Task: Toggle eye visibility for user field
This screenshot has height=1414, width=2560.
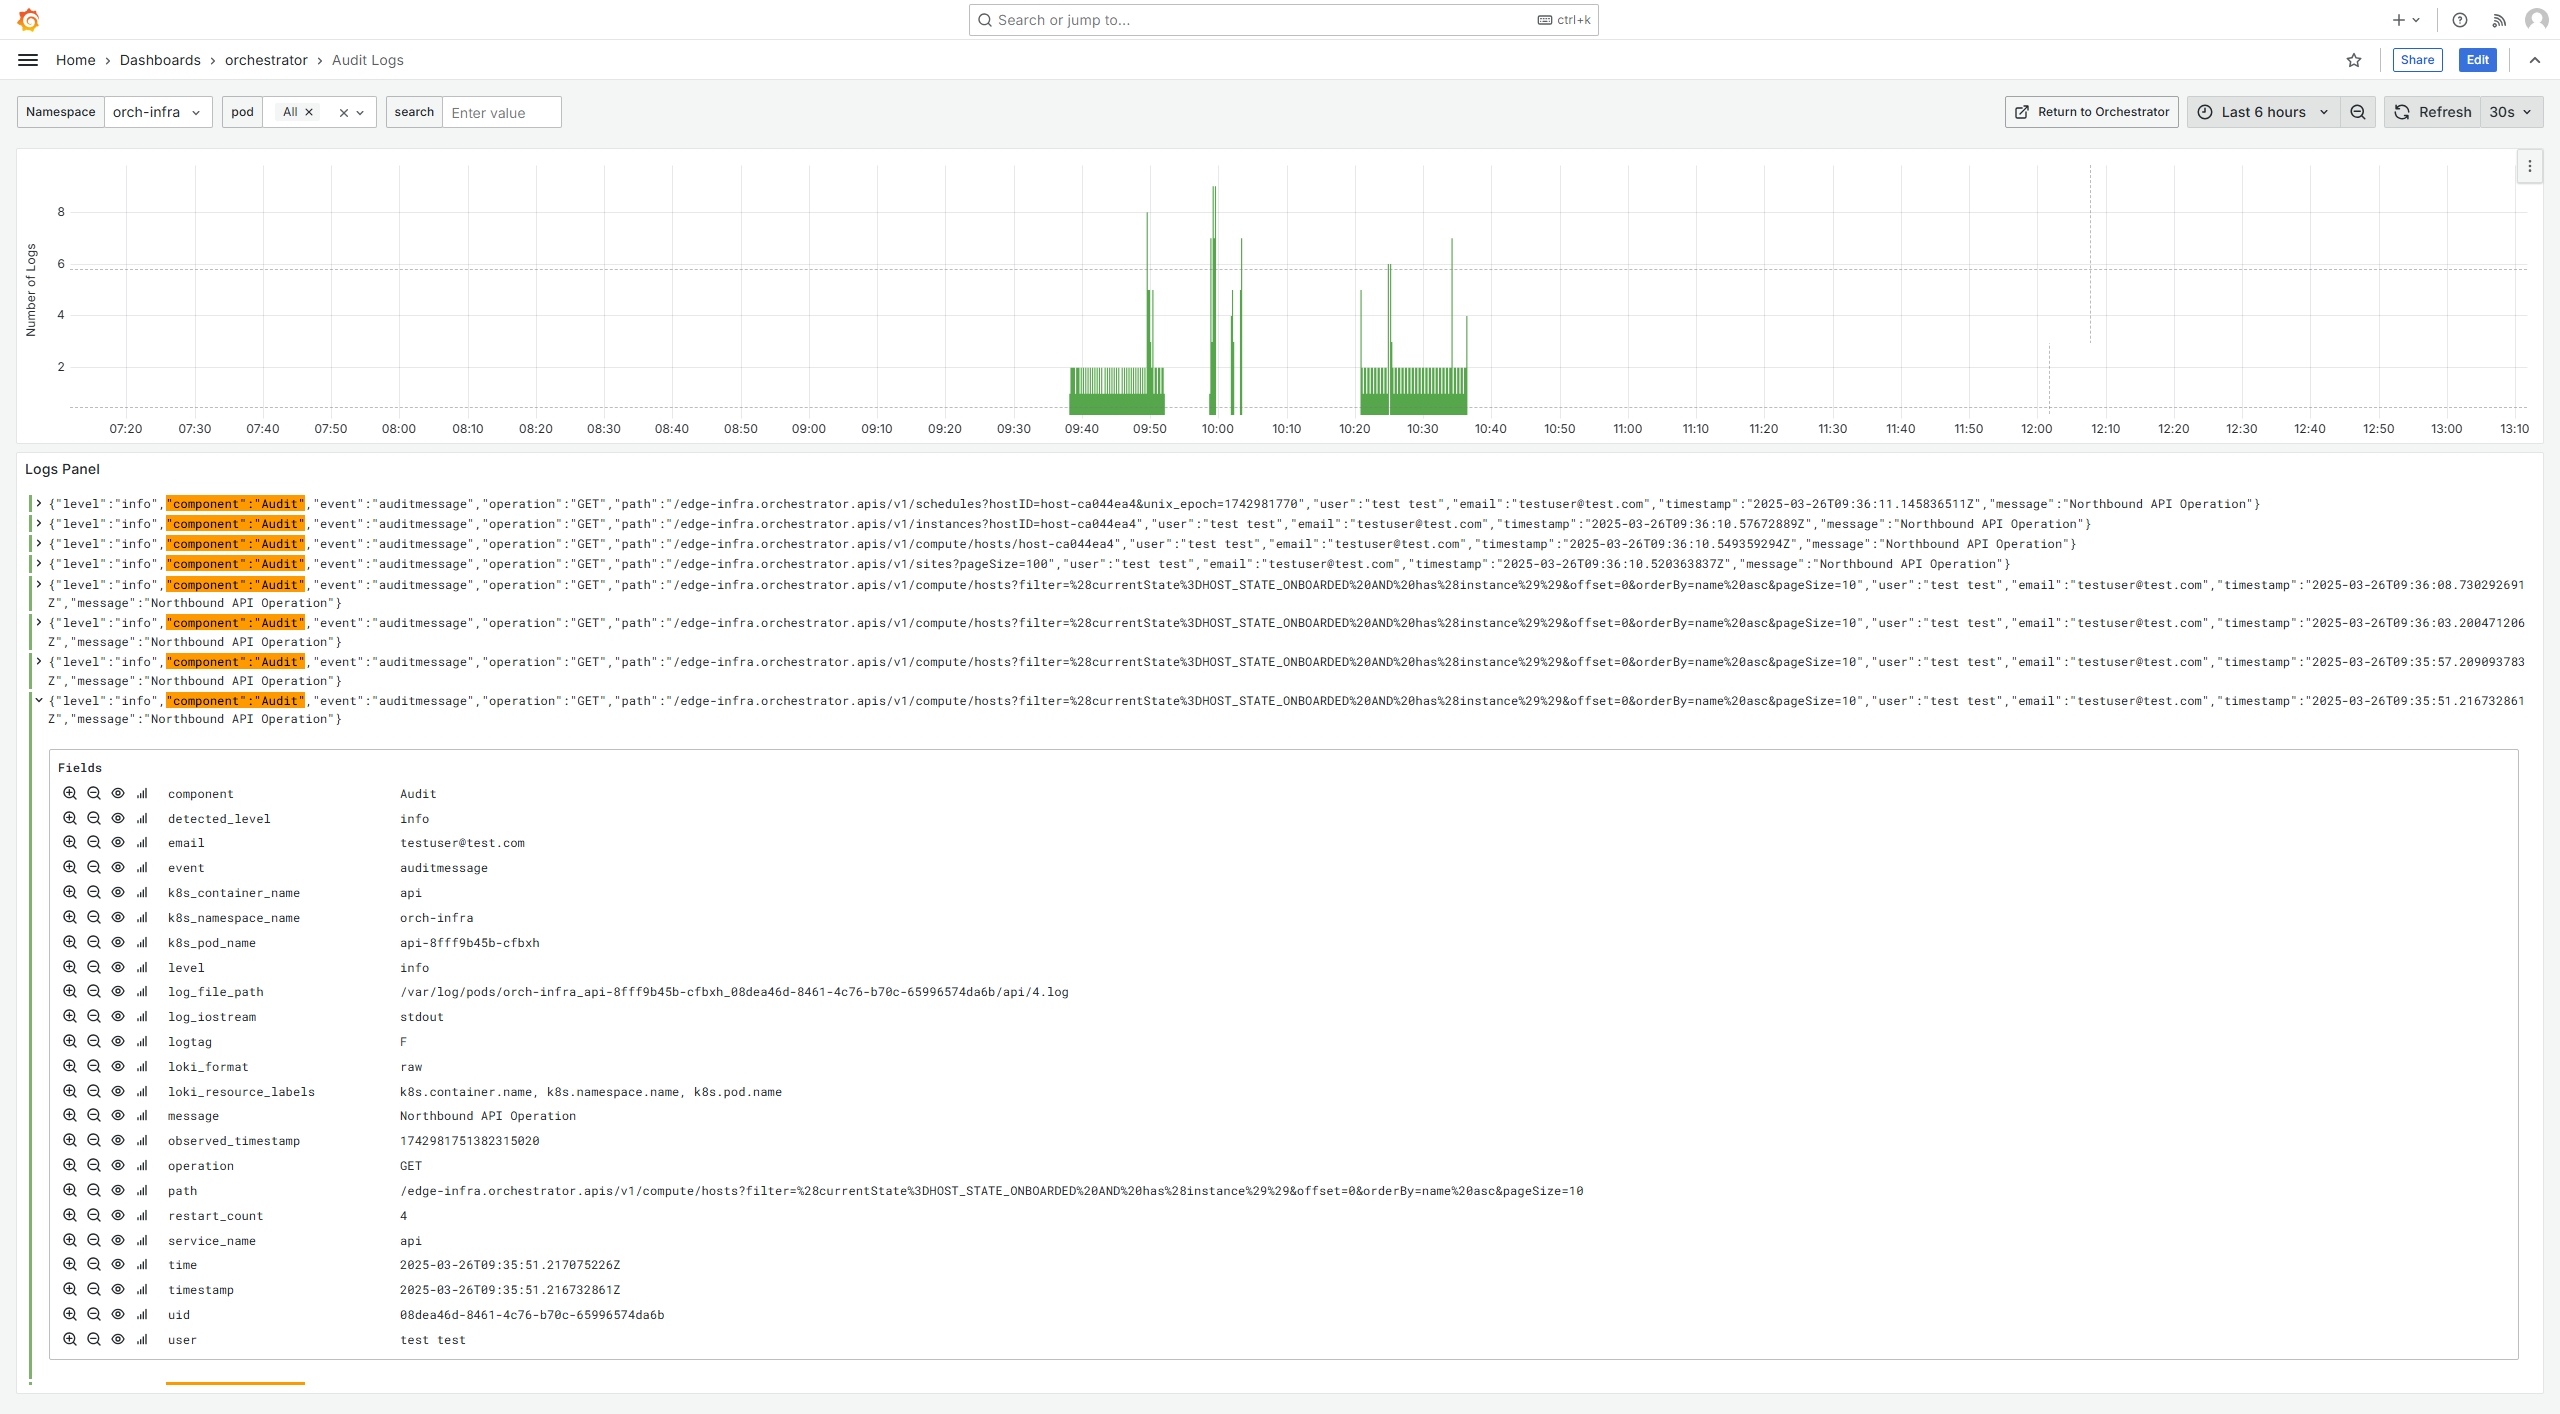Action: click(x=118, y=1339)
